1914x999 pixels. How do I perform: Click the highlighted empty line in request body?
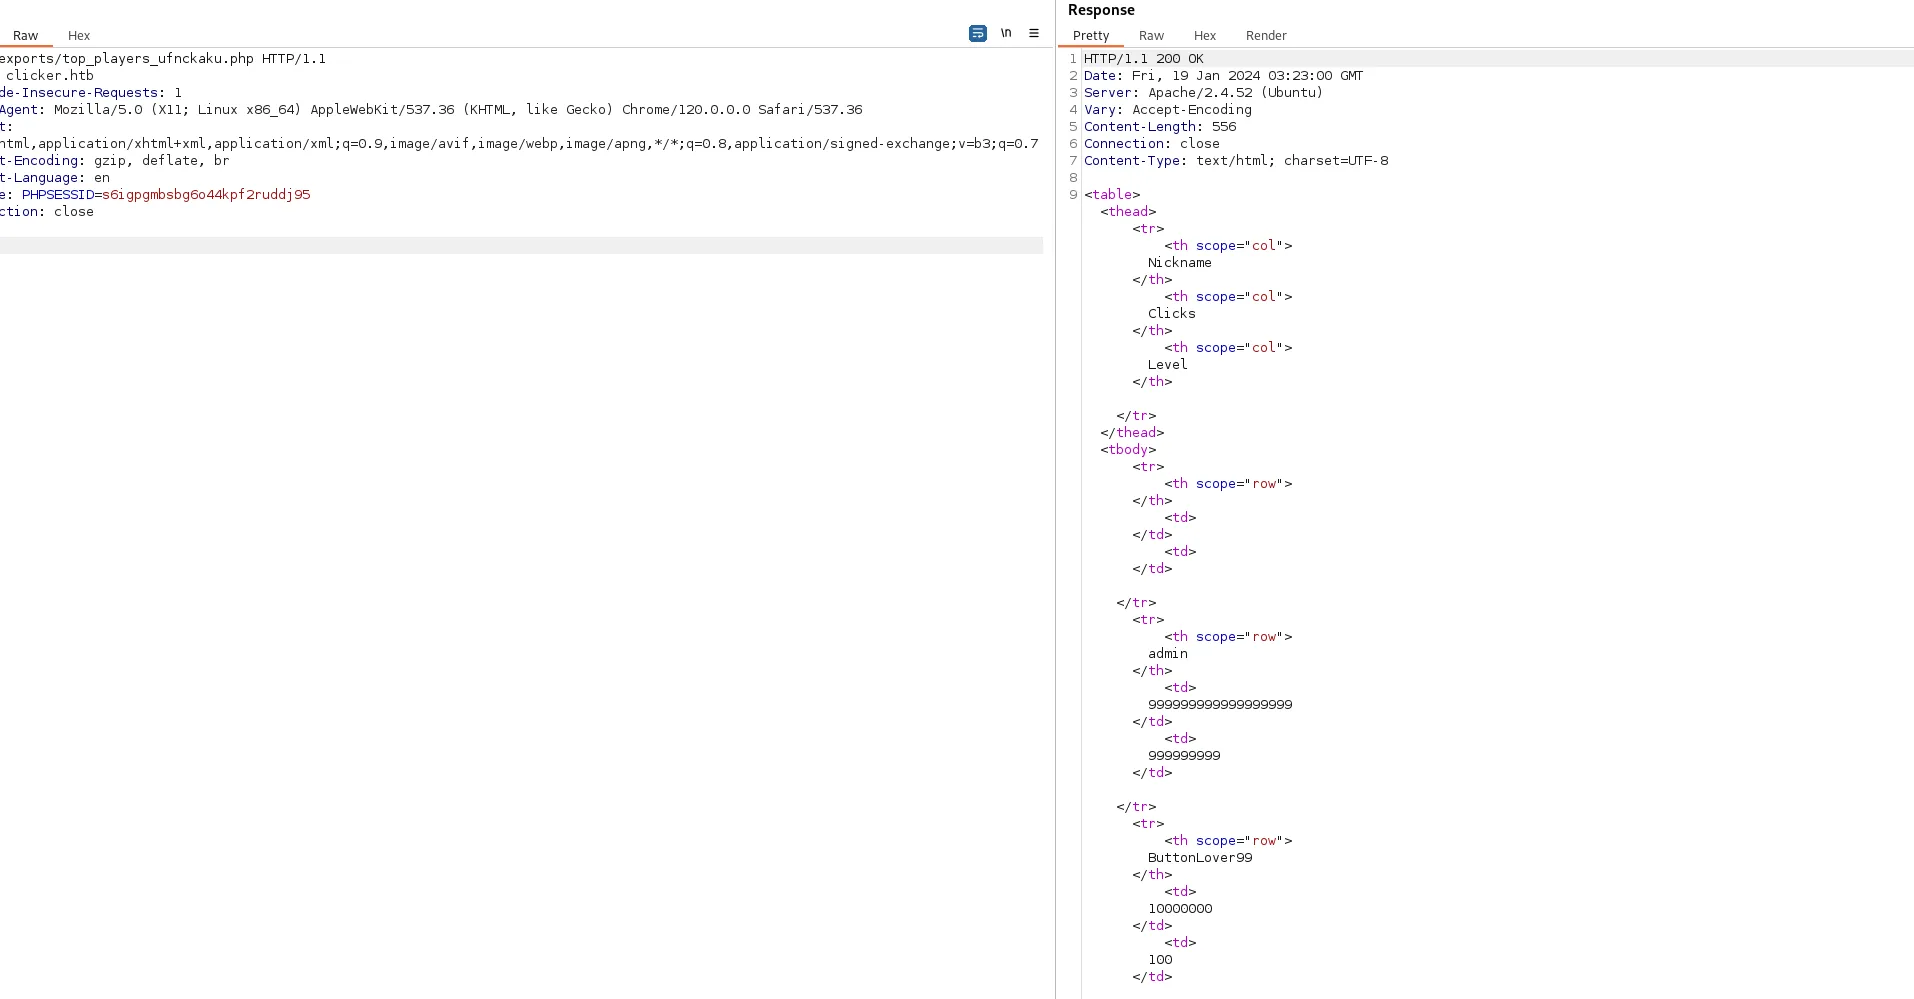point(521,245)
